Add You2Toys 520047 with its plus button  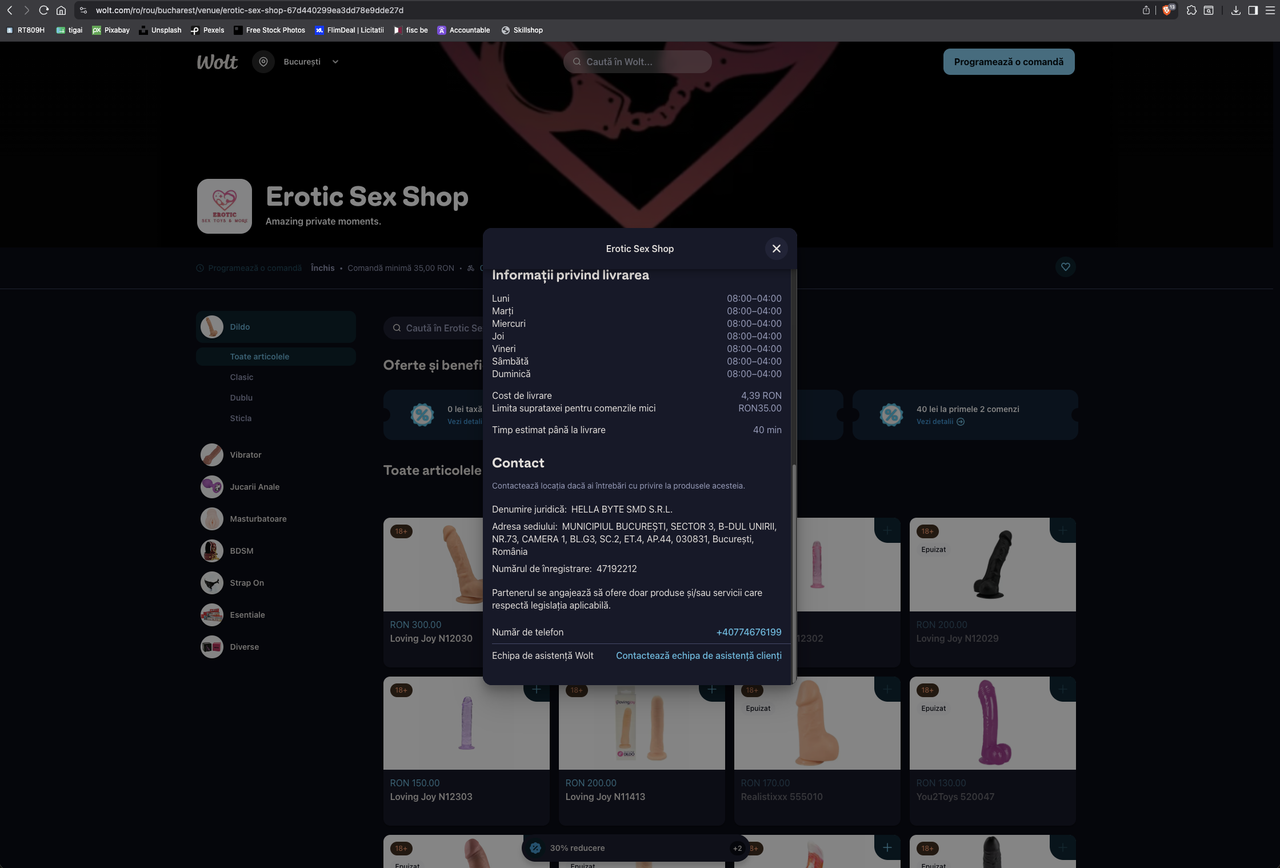click(x=1063, y=689)
